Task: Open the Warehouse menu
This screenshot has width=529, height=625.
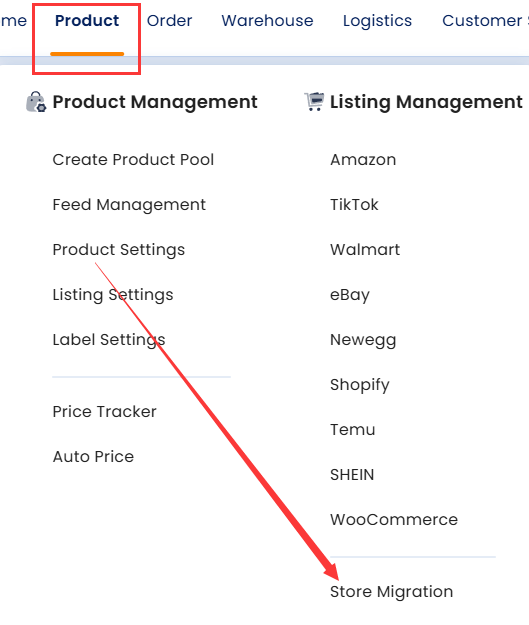Action: pyautogui.click(x=267, y=21)
